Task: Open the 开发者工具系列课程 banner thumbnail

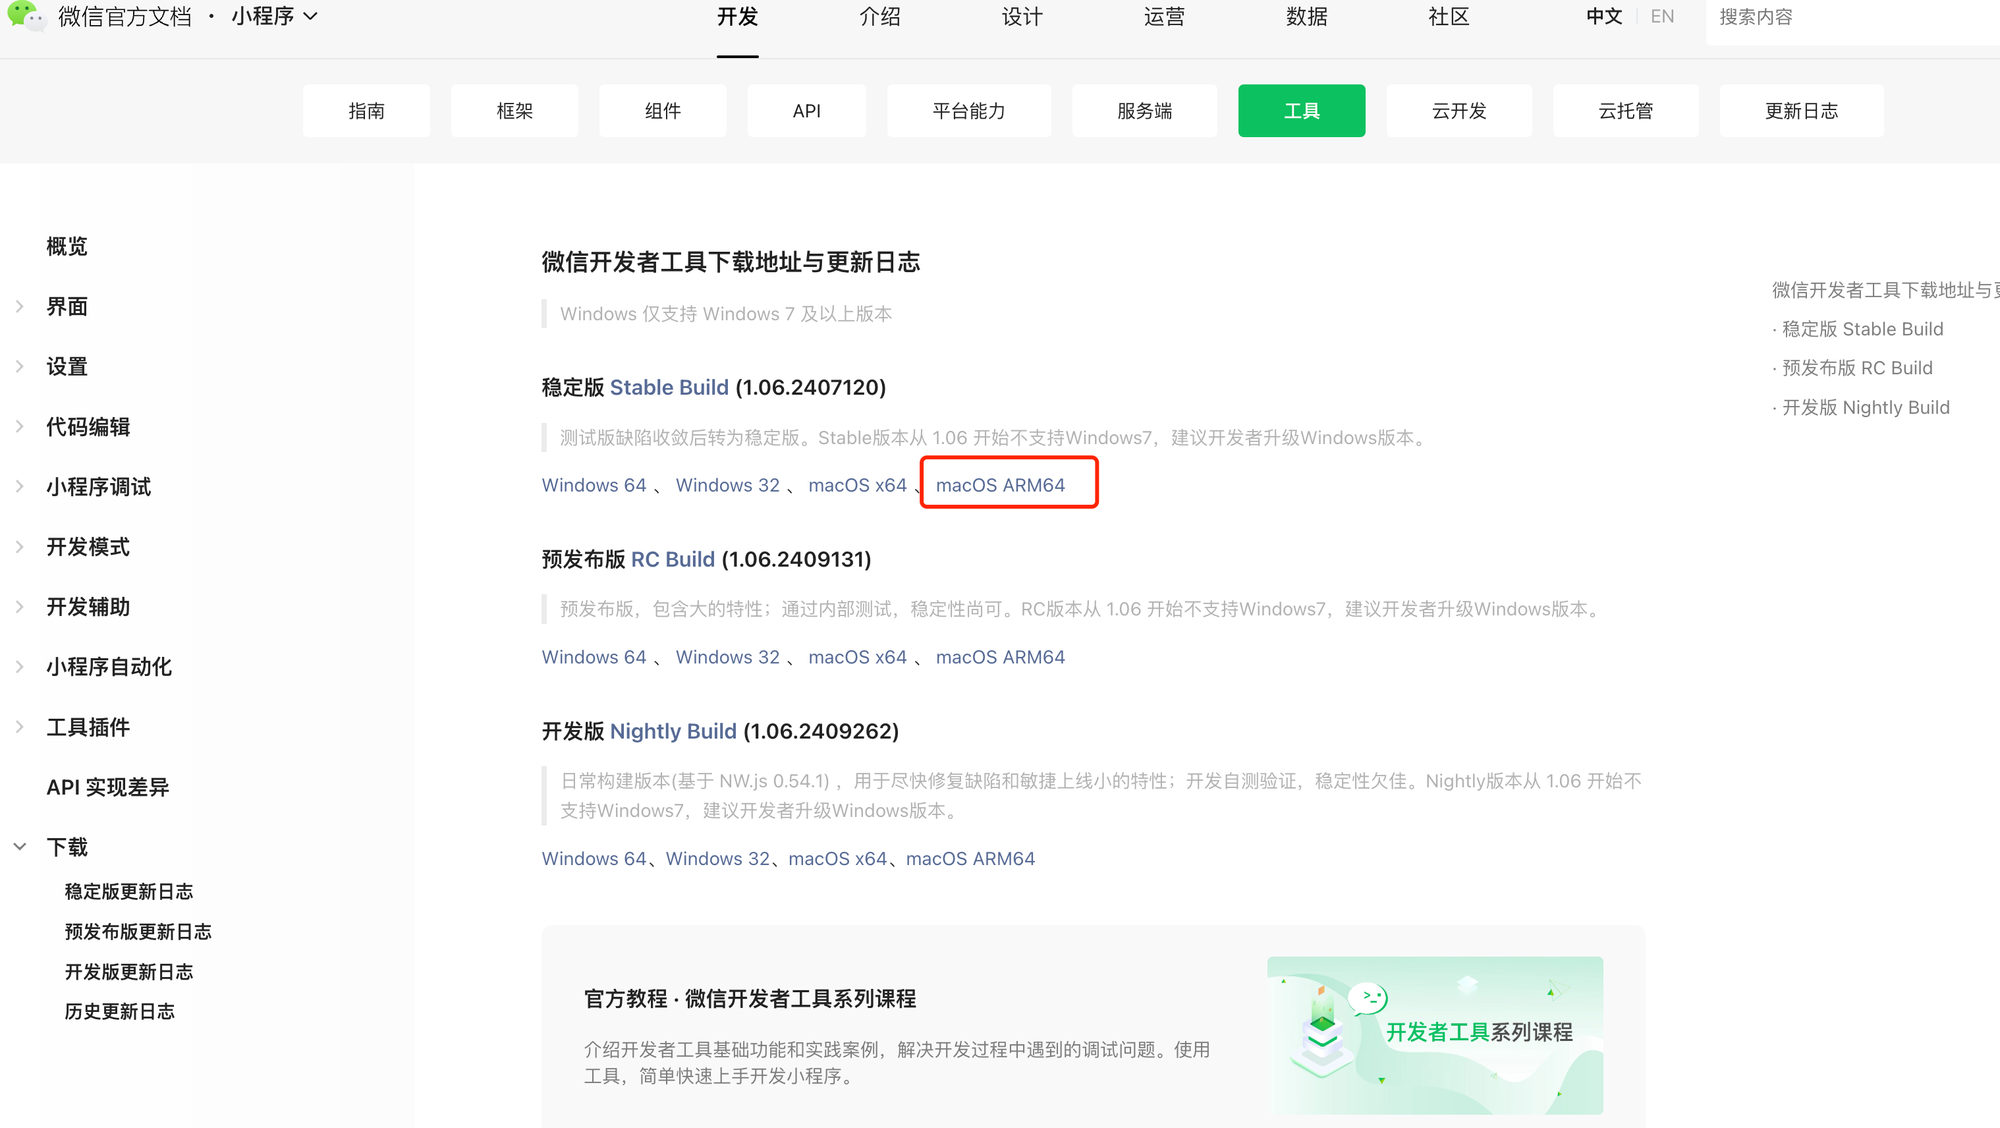Action: tap(1435, 1035)
